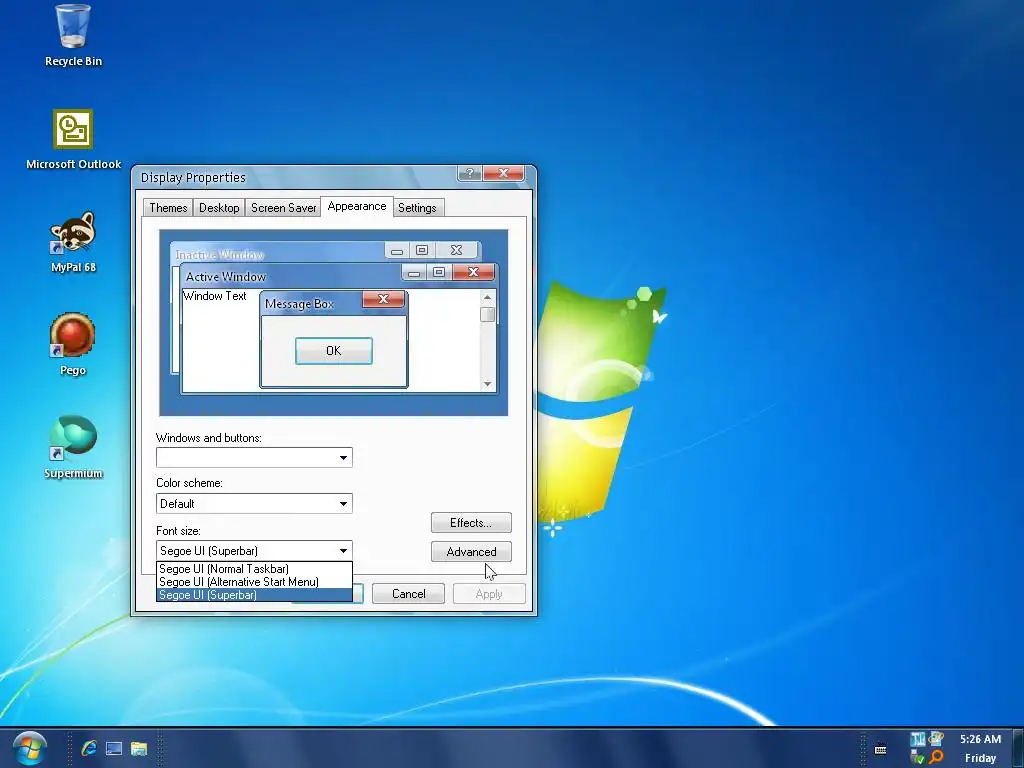Choose Segoe UI (Alternative Start Menu) option
This screenshot has width=1024, height=768.
[x=254, y=582]
